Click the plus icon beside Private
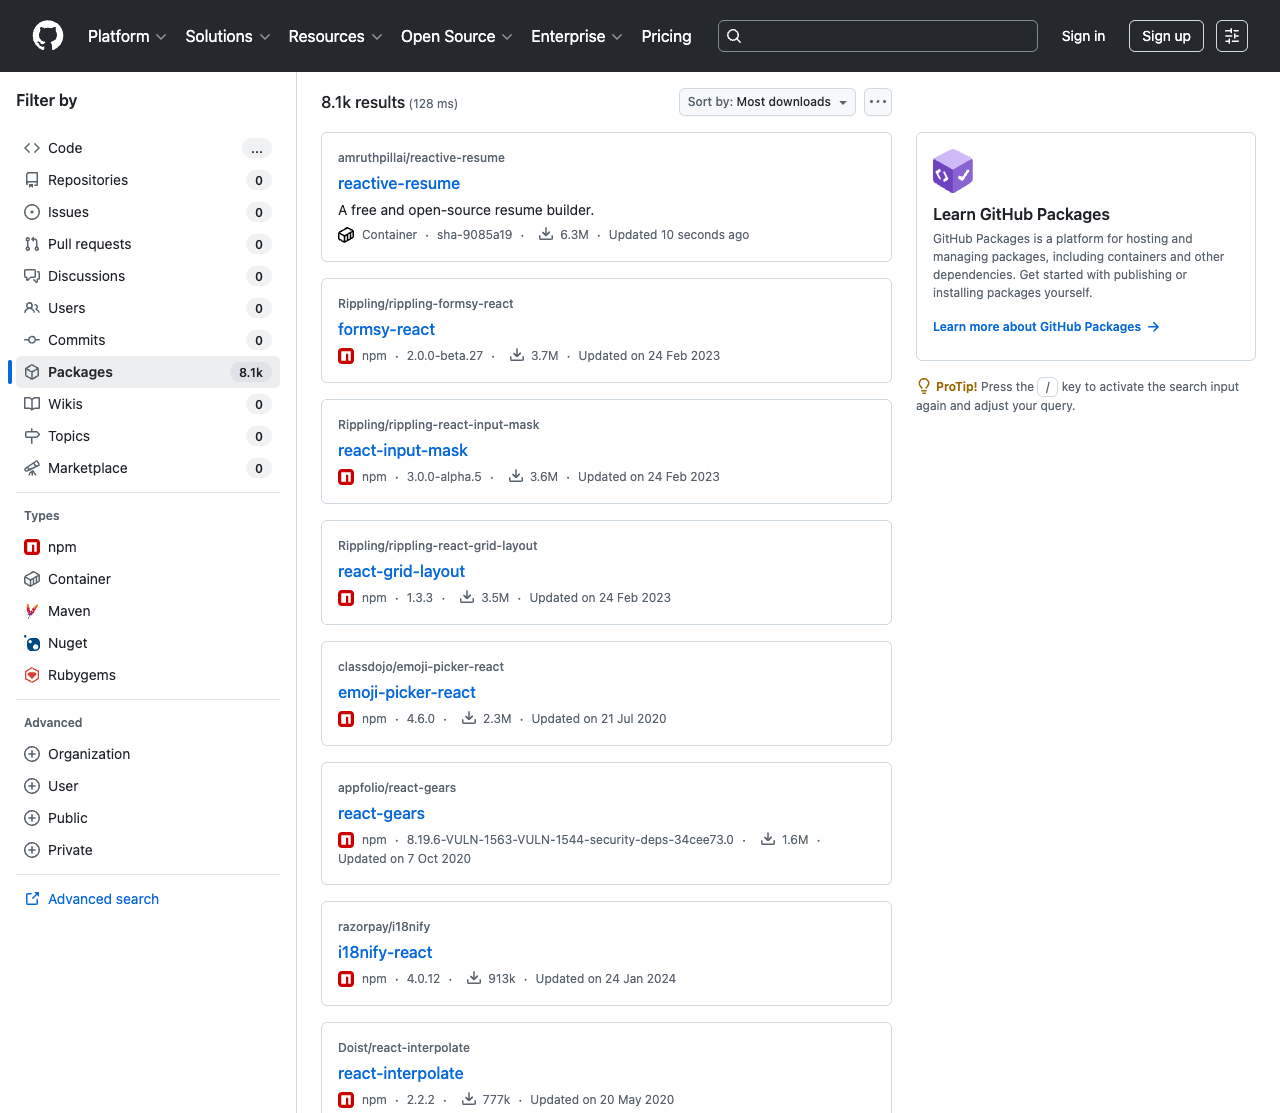Viewport: 1280px width, 1113px height. [32, 850]
